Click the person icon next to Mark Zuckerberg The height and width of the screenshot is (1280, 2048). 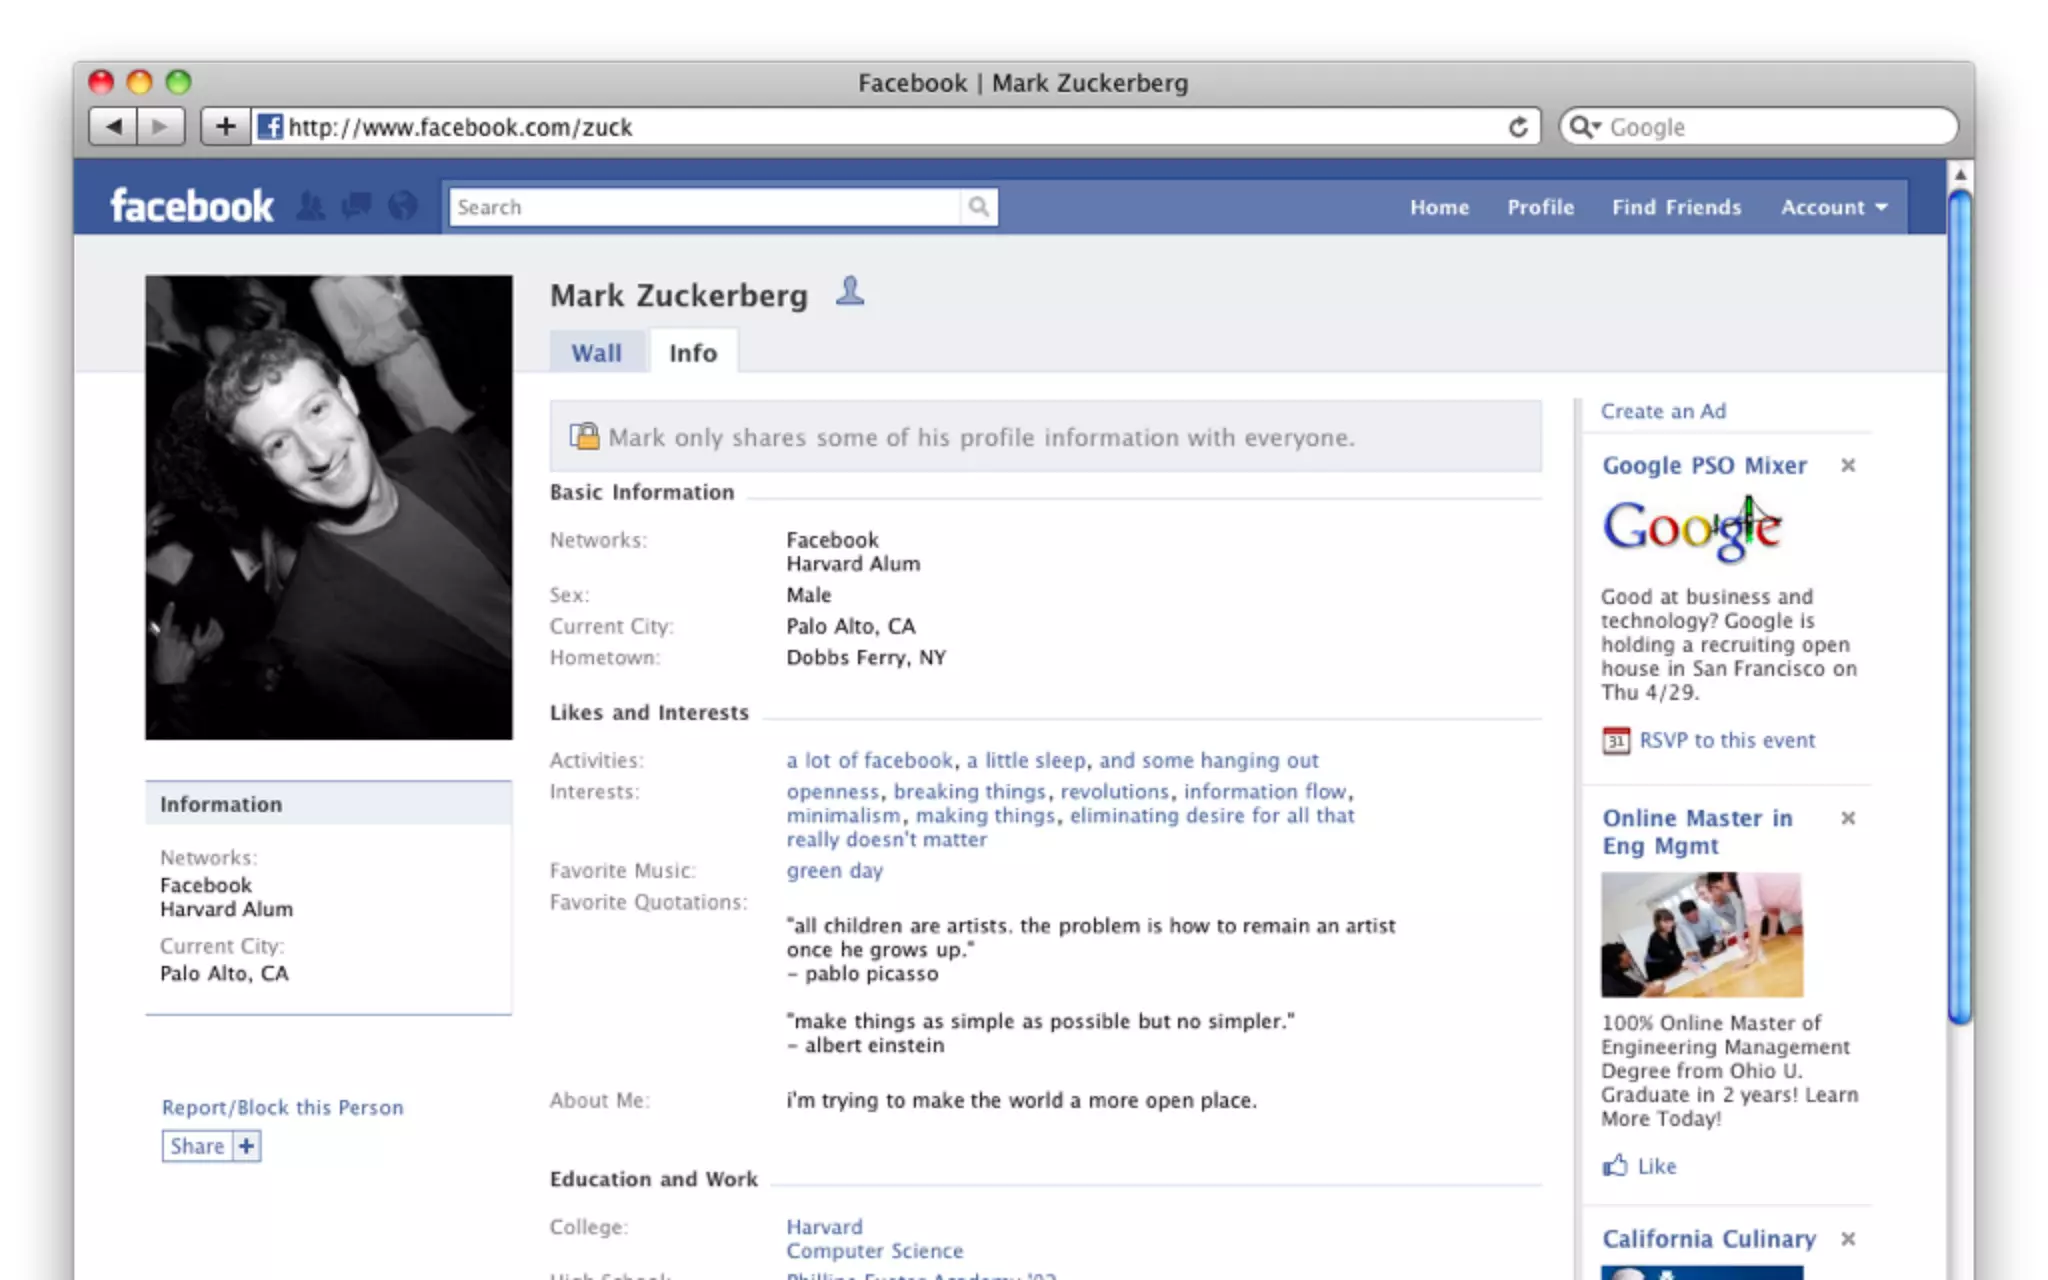850,291
